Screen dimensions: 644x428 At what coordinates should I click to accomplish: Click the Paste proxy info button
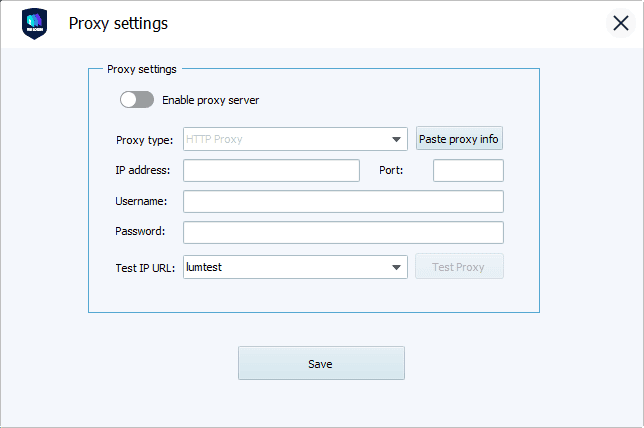point(459,139)
